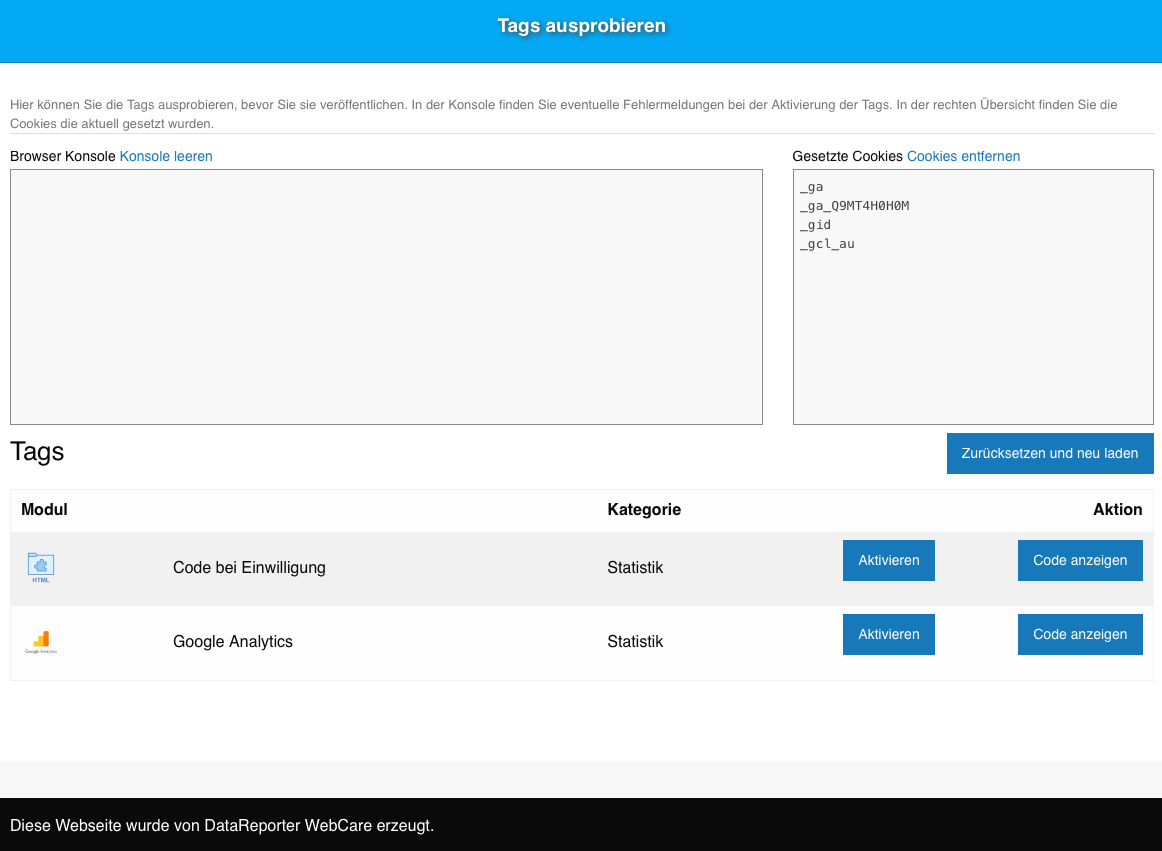Select the _ga_Q9MT4H0H0M cookie entry
The width and height of the screenshot is (1162, 851).
click(854, 206)
